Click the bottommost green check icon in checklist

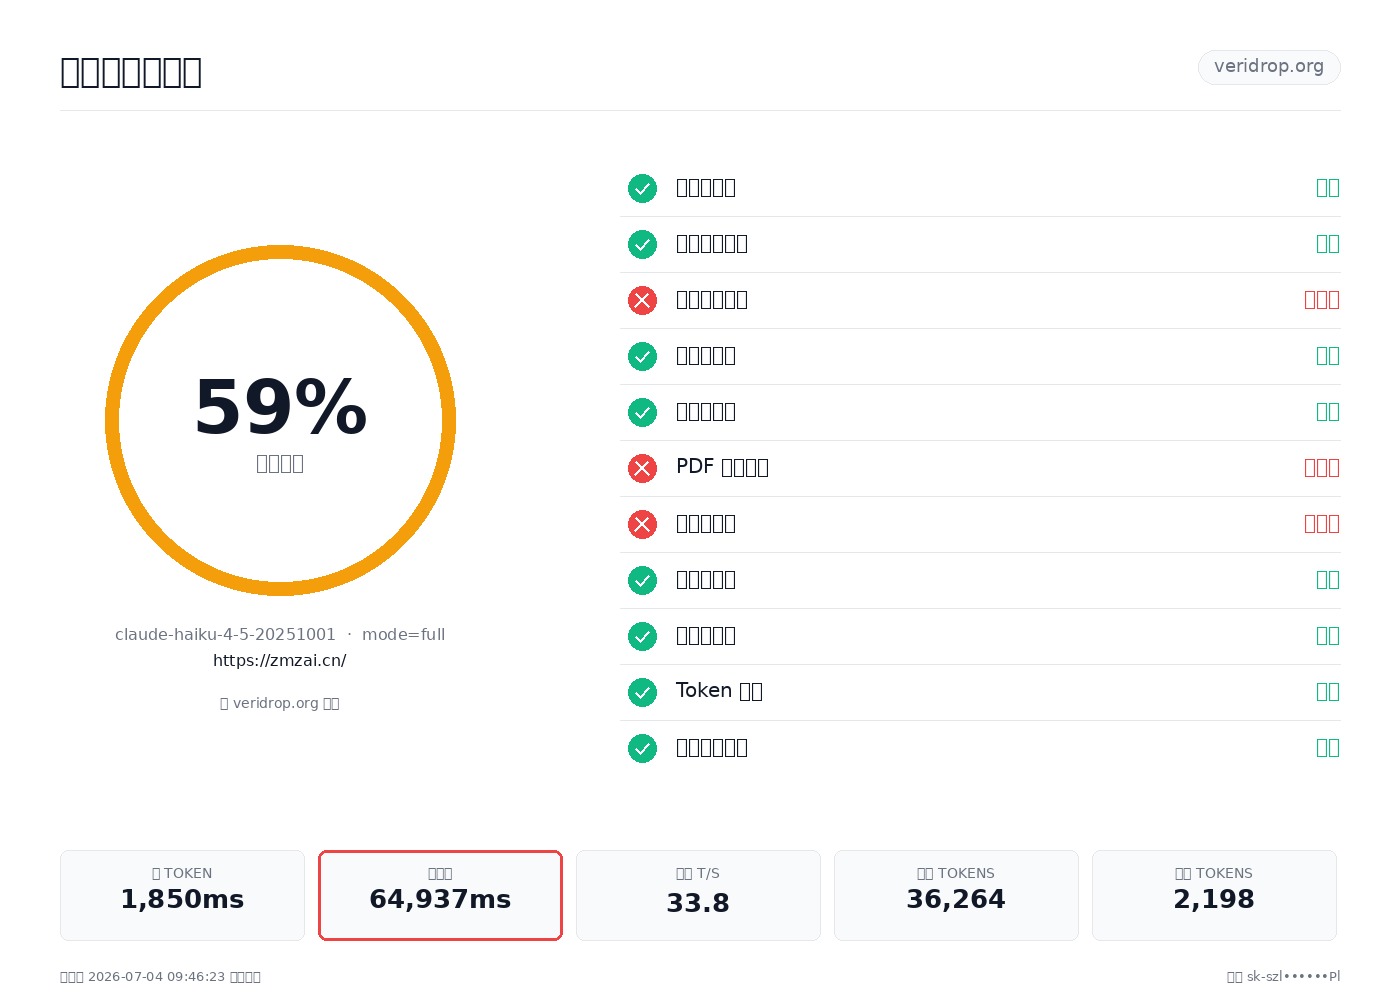pyautogui.click(x=642, y=748)
